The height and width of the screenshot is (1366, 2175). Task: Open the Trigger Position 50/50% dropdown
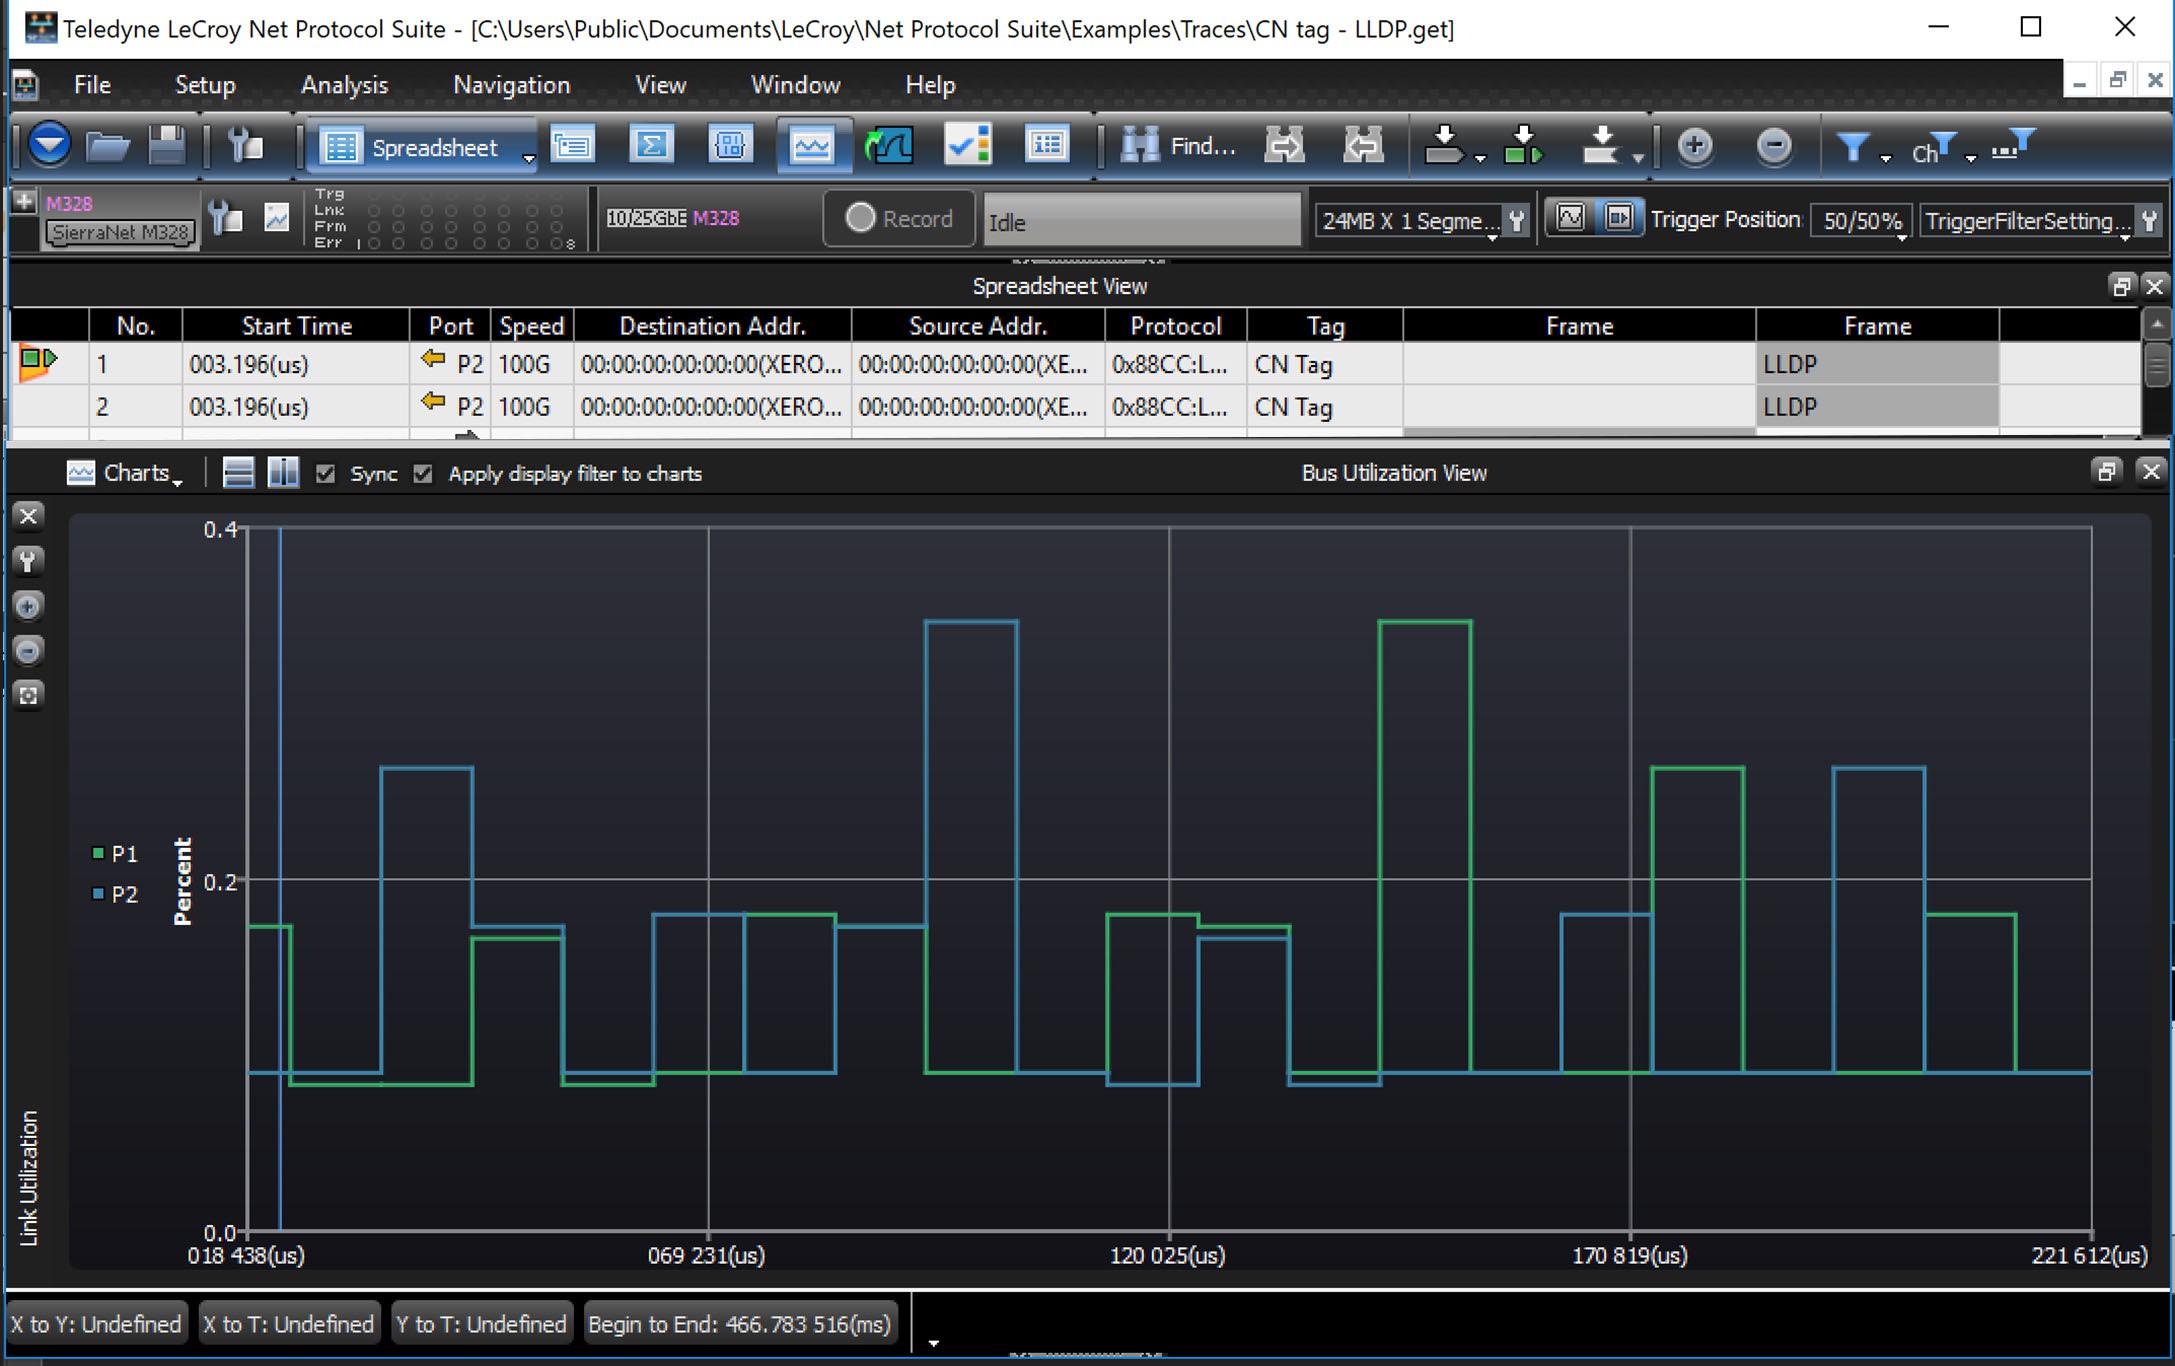click(1862, 221)
